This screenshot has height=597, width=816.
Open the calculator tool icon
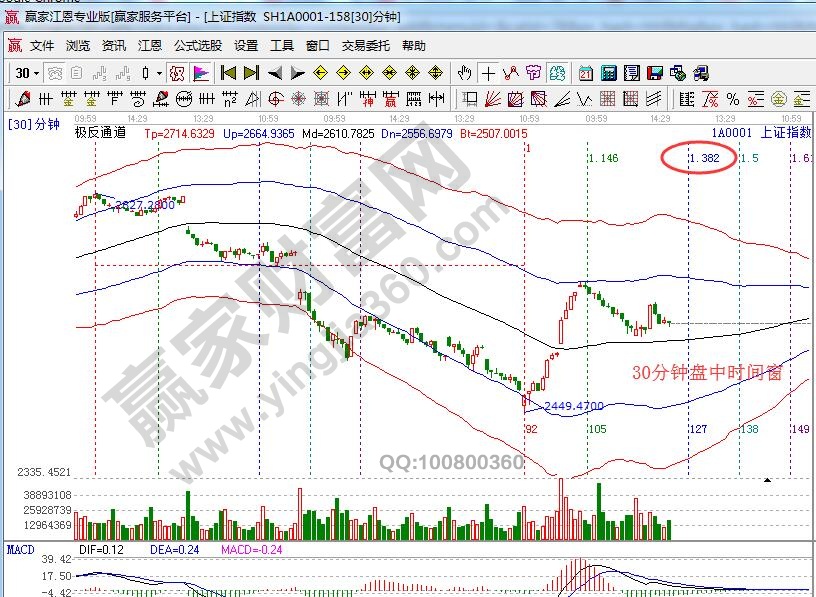tap(608, 73)
